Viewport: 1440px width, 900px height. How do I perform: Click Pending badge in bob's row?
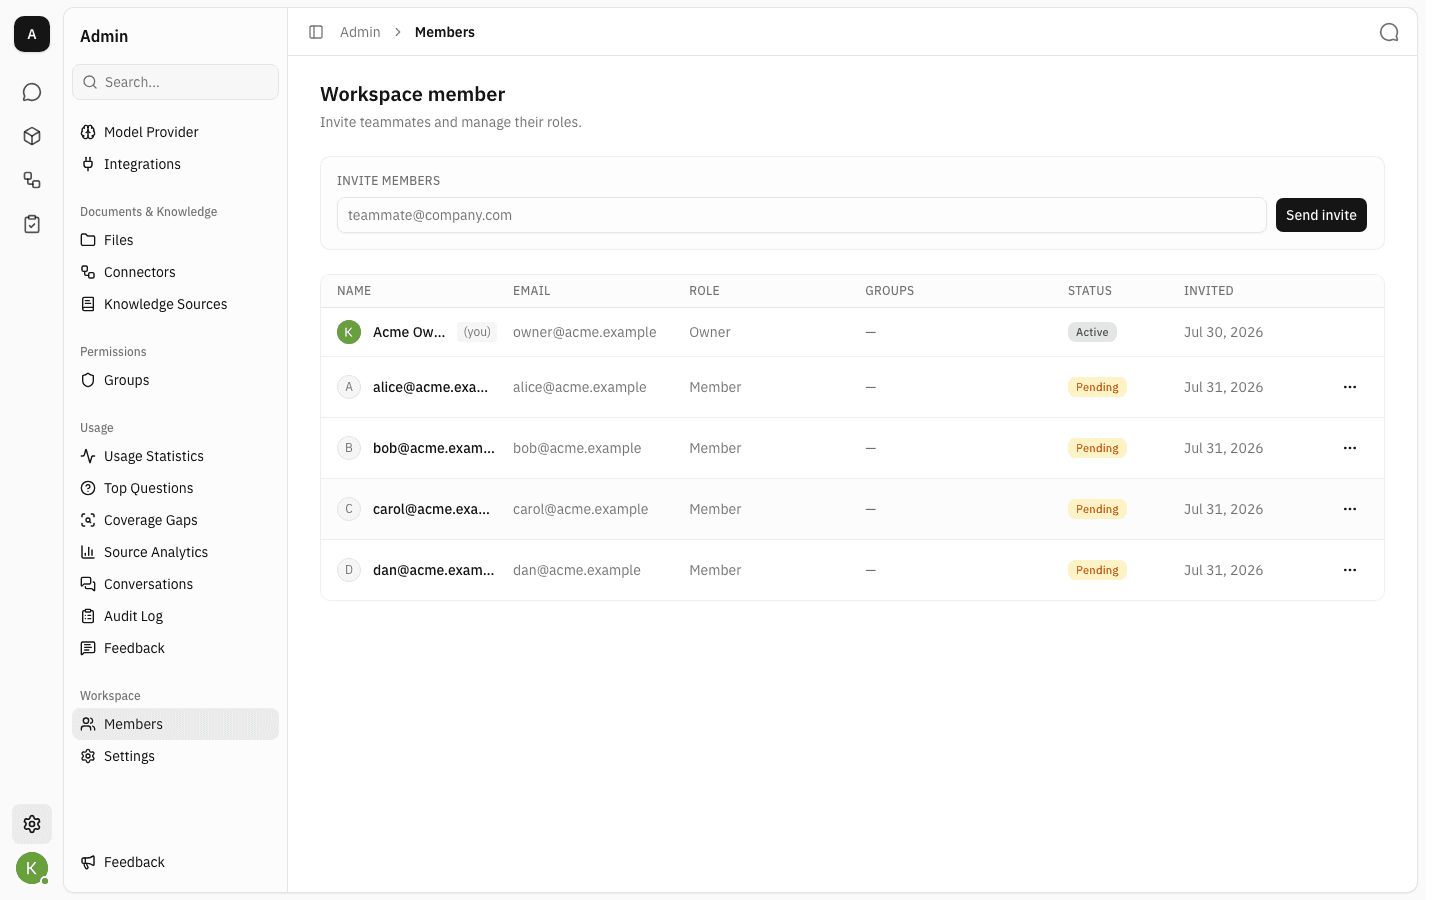(1097, 448)
